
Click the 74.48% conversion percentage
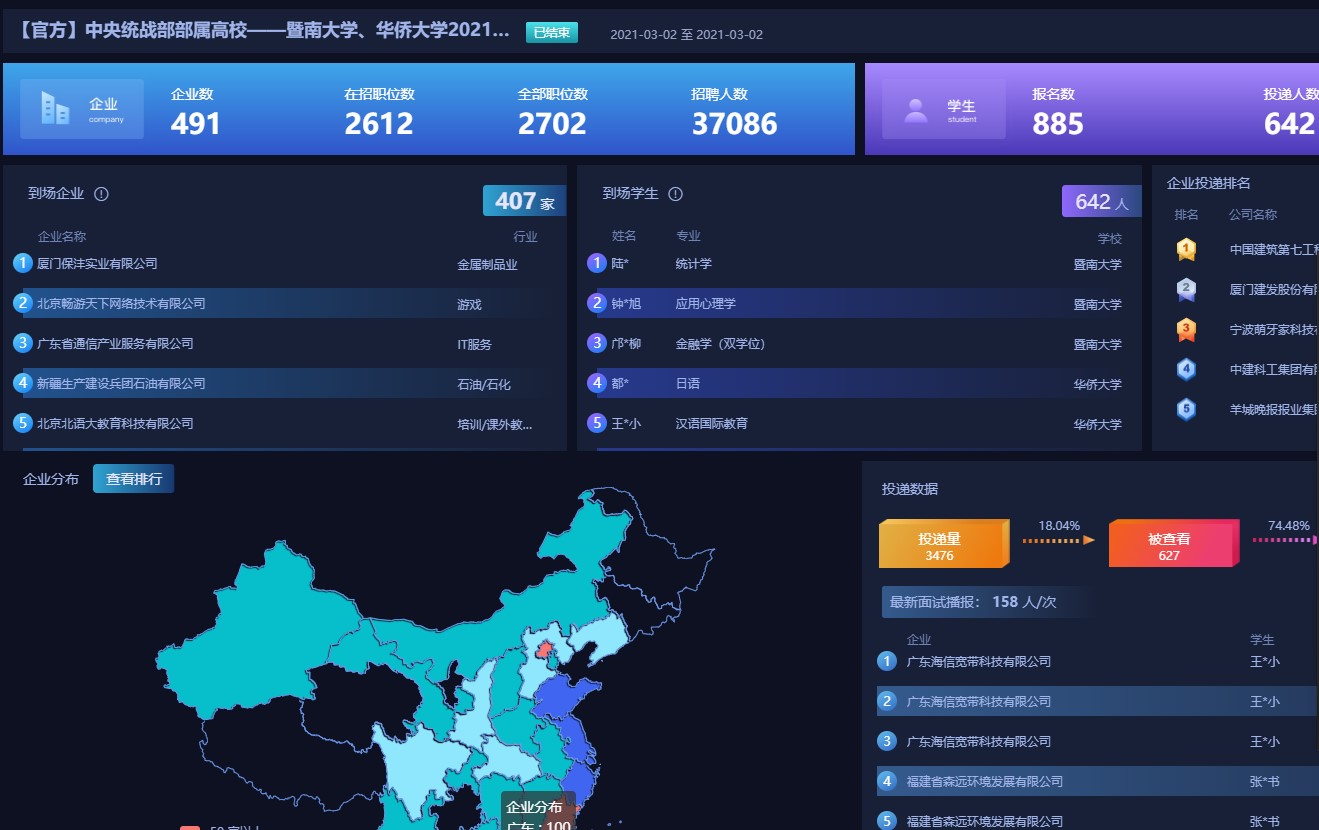1288,526
